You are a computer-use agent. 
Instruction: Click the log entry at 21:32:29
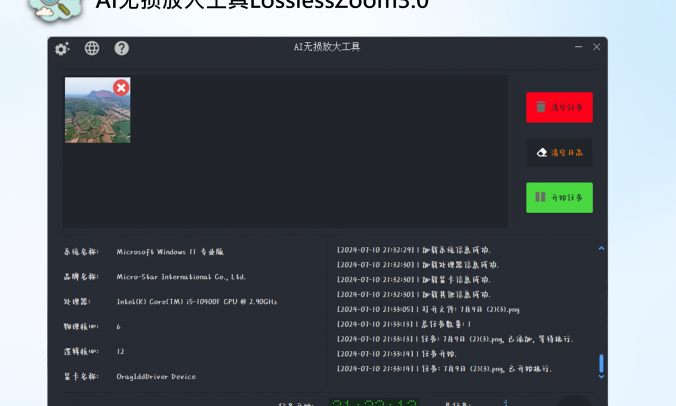coord(413,250)
